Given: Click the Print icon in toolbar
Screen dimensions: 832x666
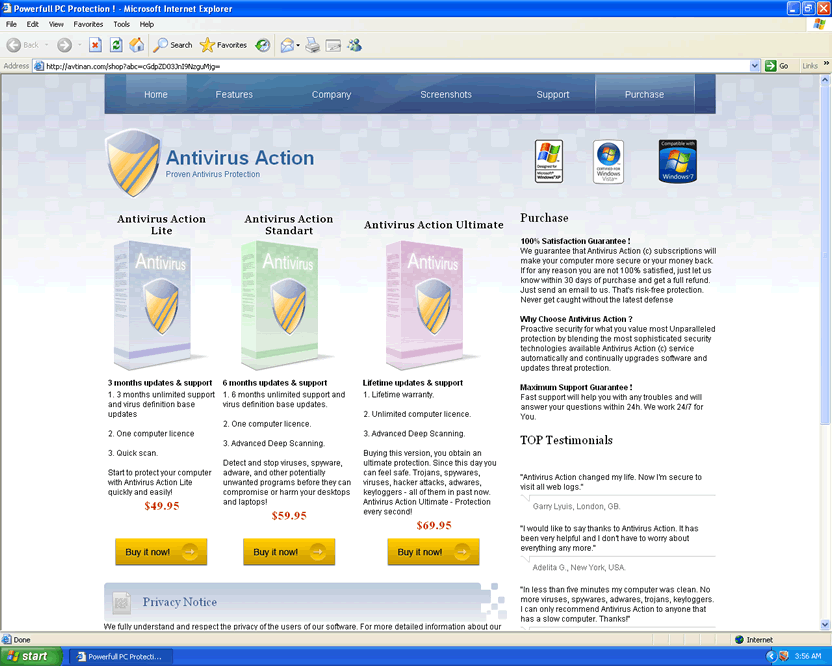Looking at the screenshot, I should [x=312, y=45].
